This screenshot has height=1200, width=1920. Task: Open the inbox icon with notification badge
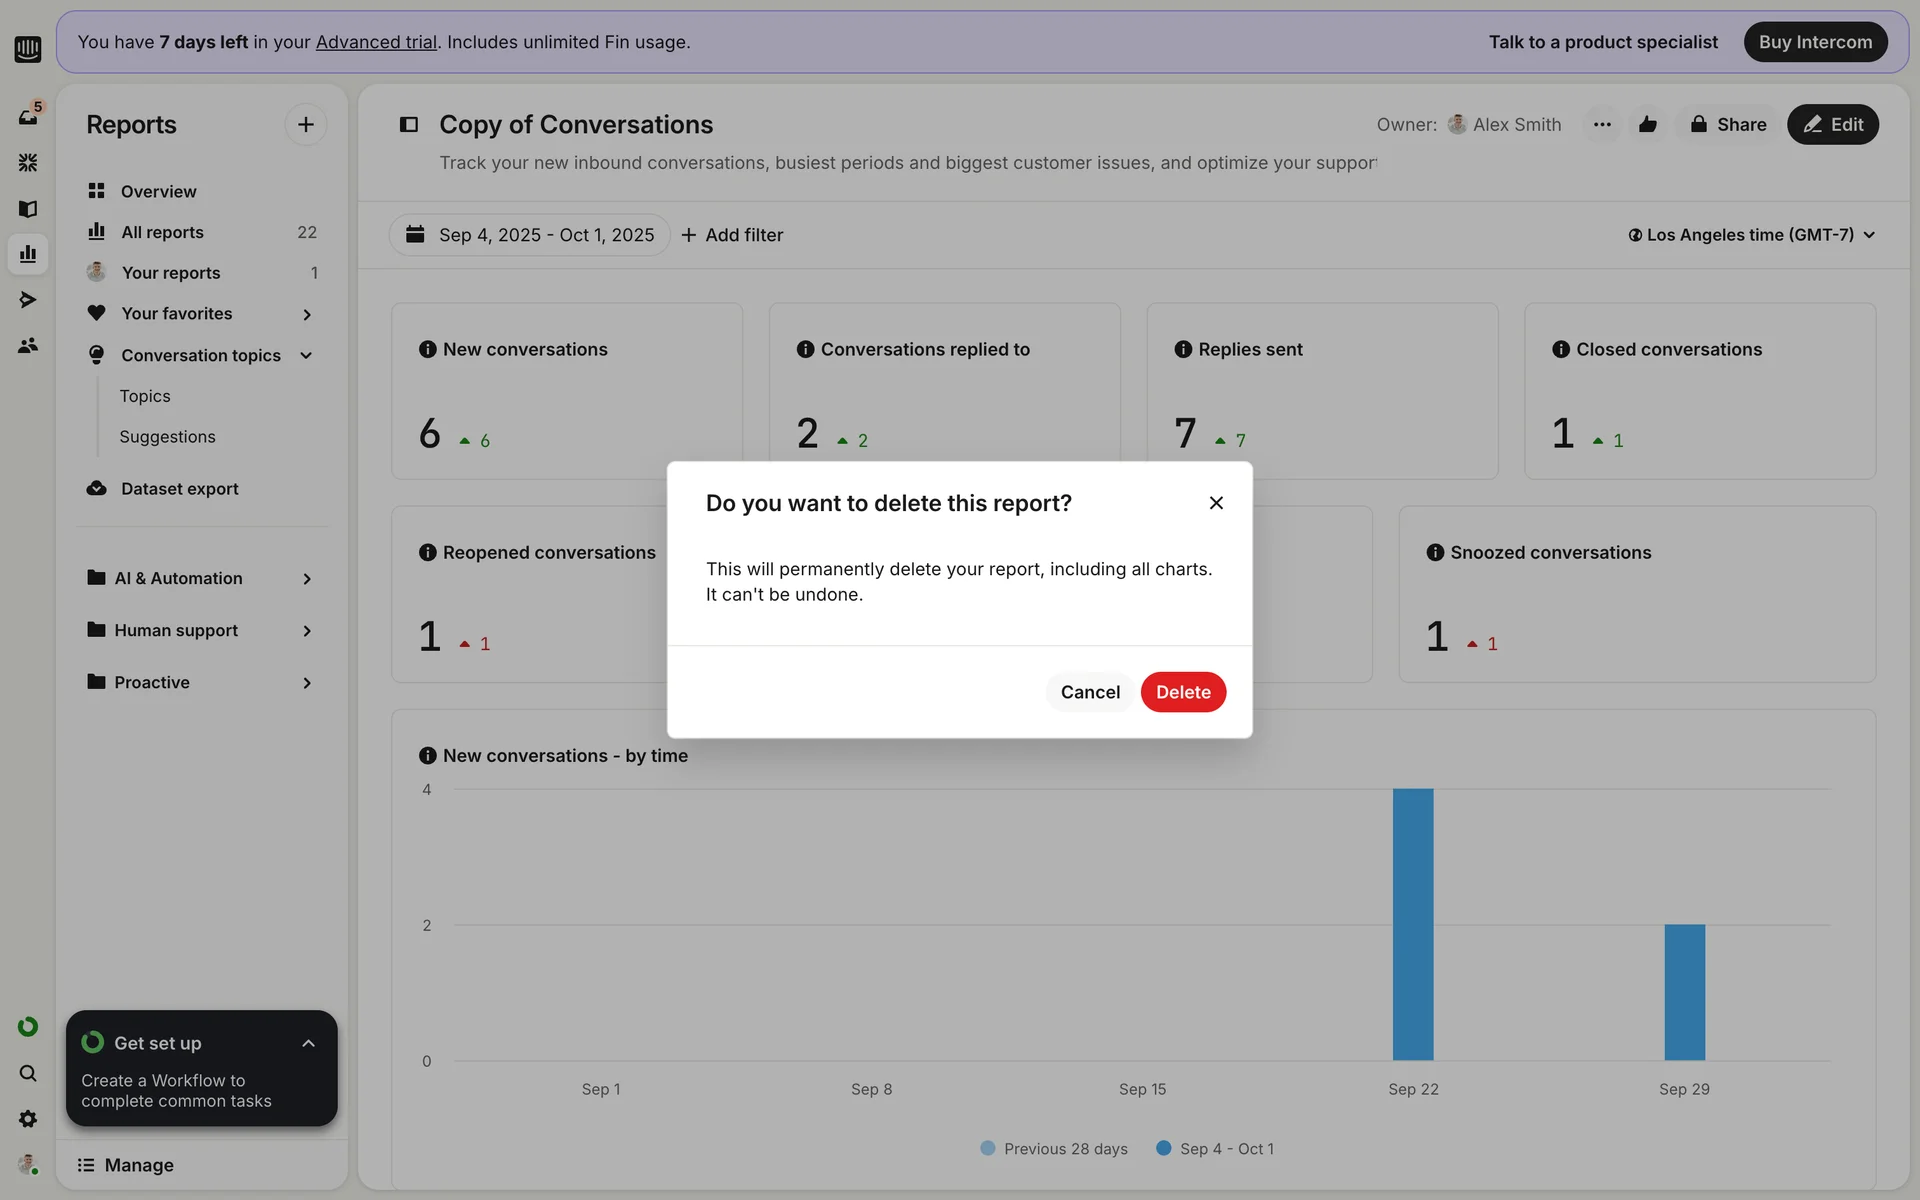click(x=28, y=116)
